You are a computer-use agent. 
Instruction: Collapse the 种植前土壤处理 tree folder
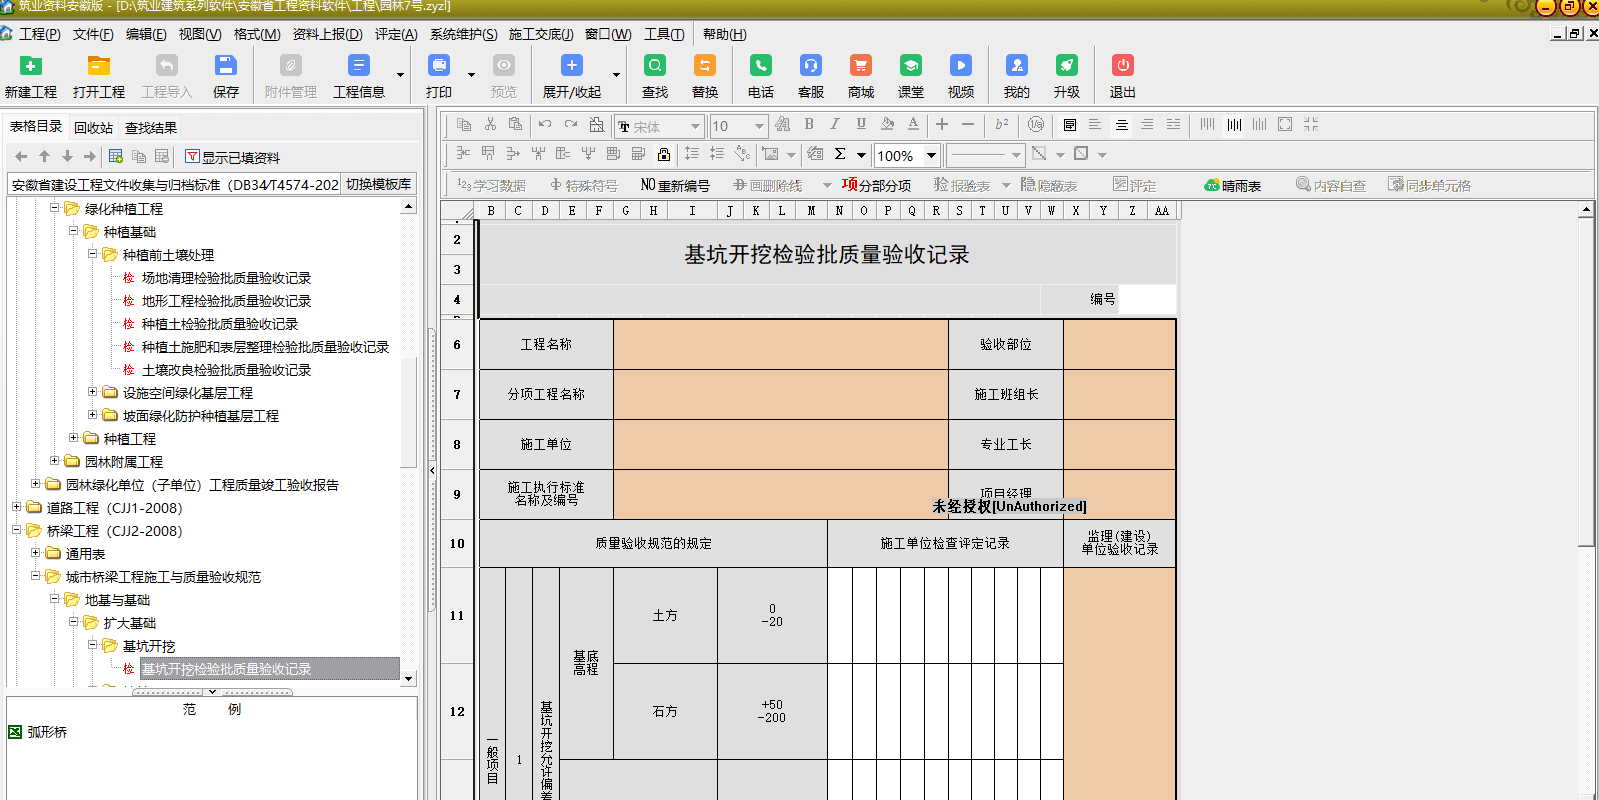coord(93,254)
